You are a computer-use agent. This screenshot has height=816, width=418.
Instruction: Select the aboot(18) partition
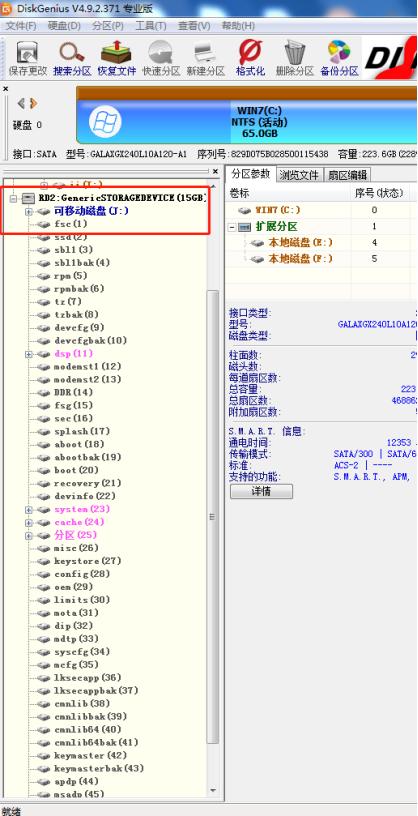(79, 444)
